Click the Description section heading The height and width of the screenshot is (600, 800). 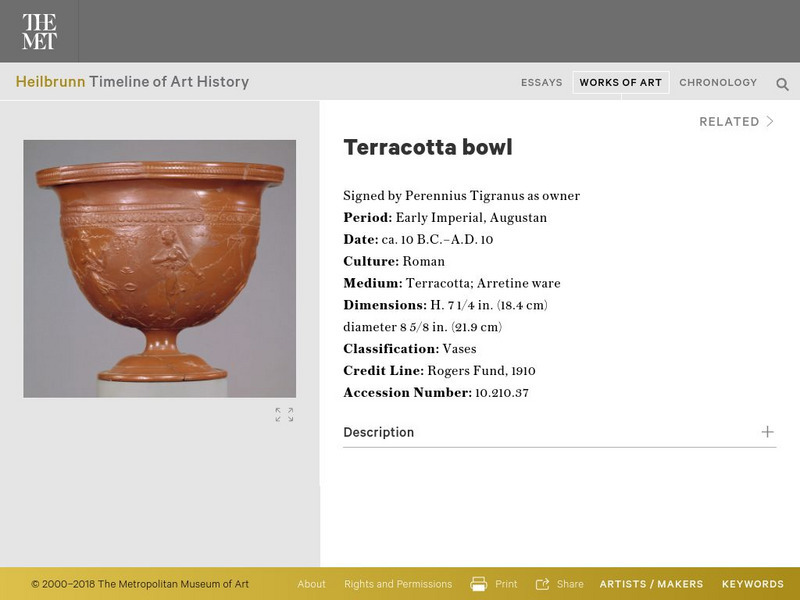[x=378, y=432]
